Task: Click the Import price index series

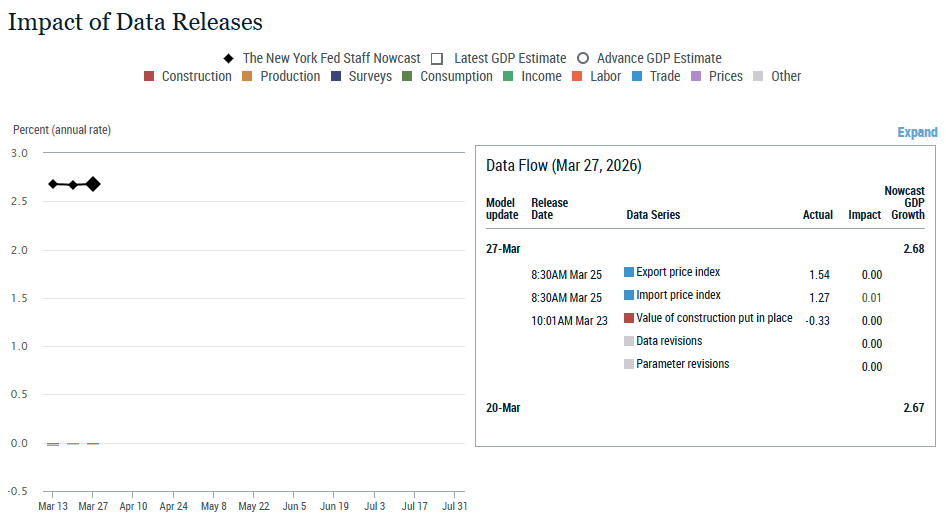Action: coord(677,295)
